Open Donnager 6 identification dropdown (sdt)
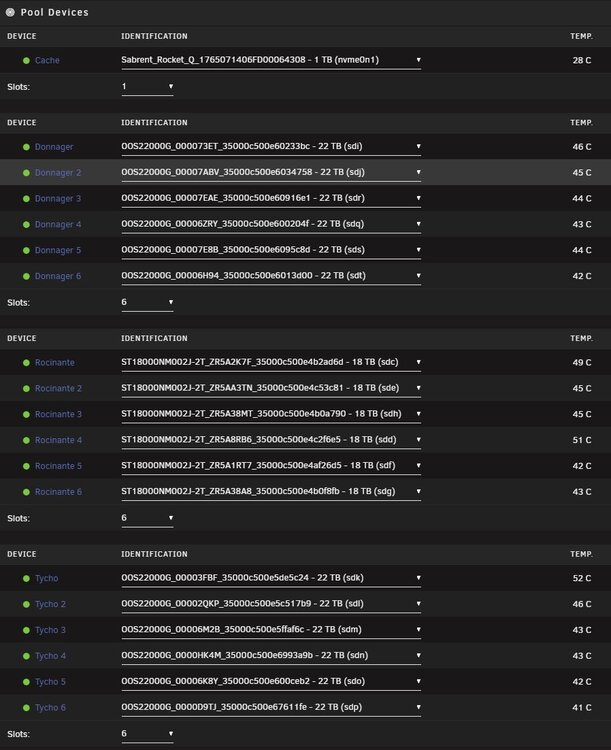This screenshot has width=611, height=750. 271,276
